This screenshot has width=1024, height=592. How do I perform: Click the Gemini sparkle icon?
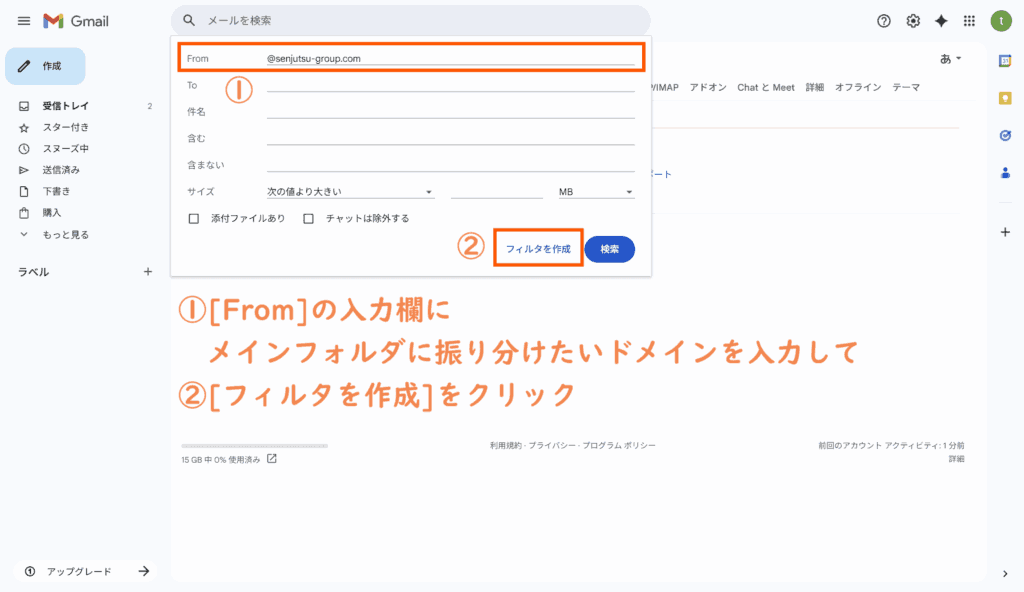pos(941,21)
